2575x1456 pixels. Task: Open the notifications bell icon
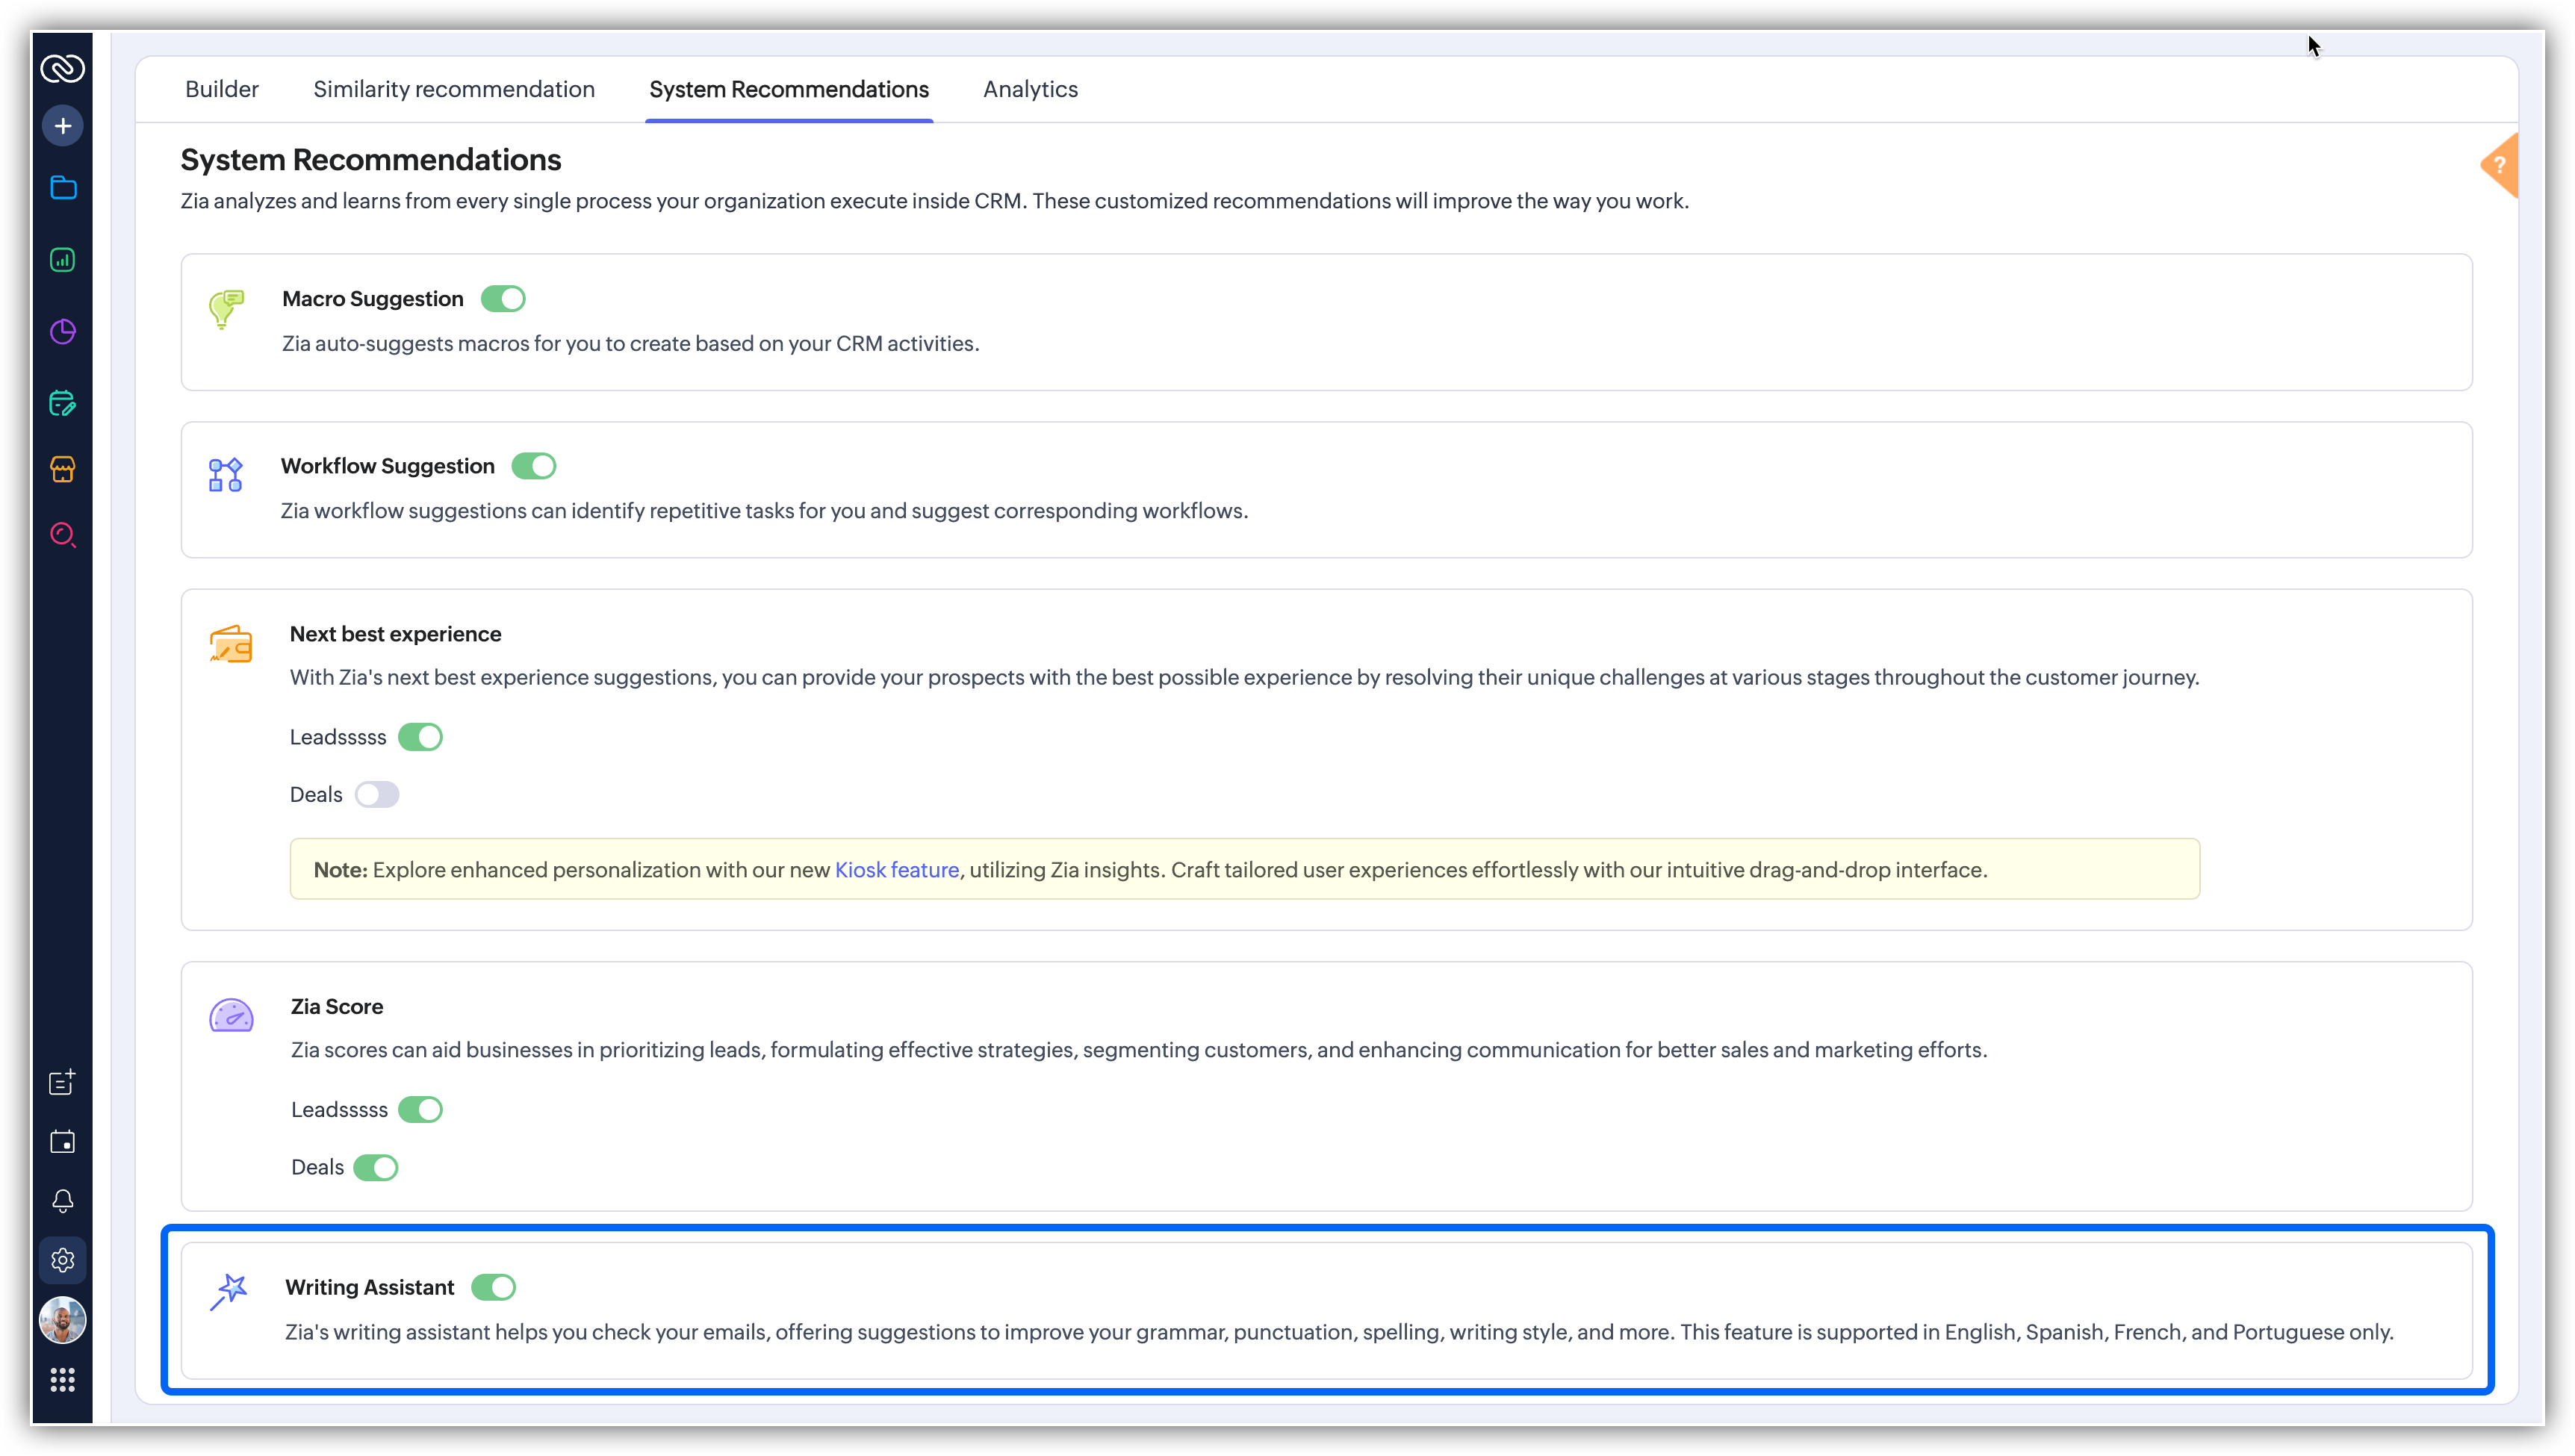point(63,1201)
